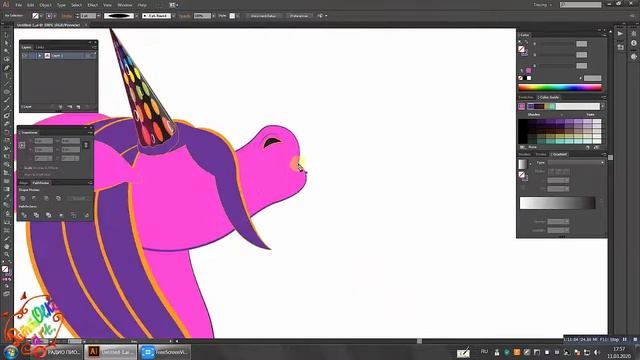Select the Scale tool
This screenshot has height=360, width=640.
6,140
